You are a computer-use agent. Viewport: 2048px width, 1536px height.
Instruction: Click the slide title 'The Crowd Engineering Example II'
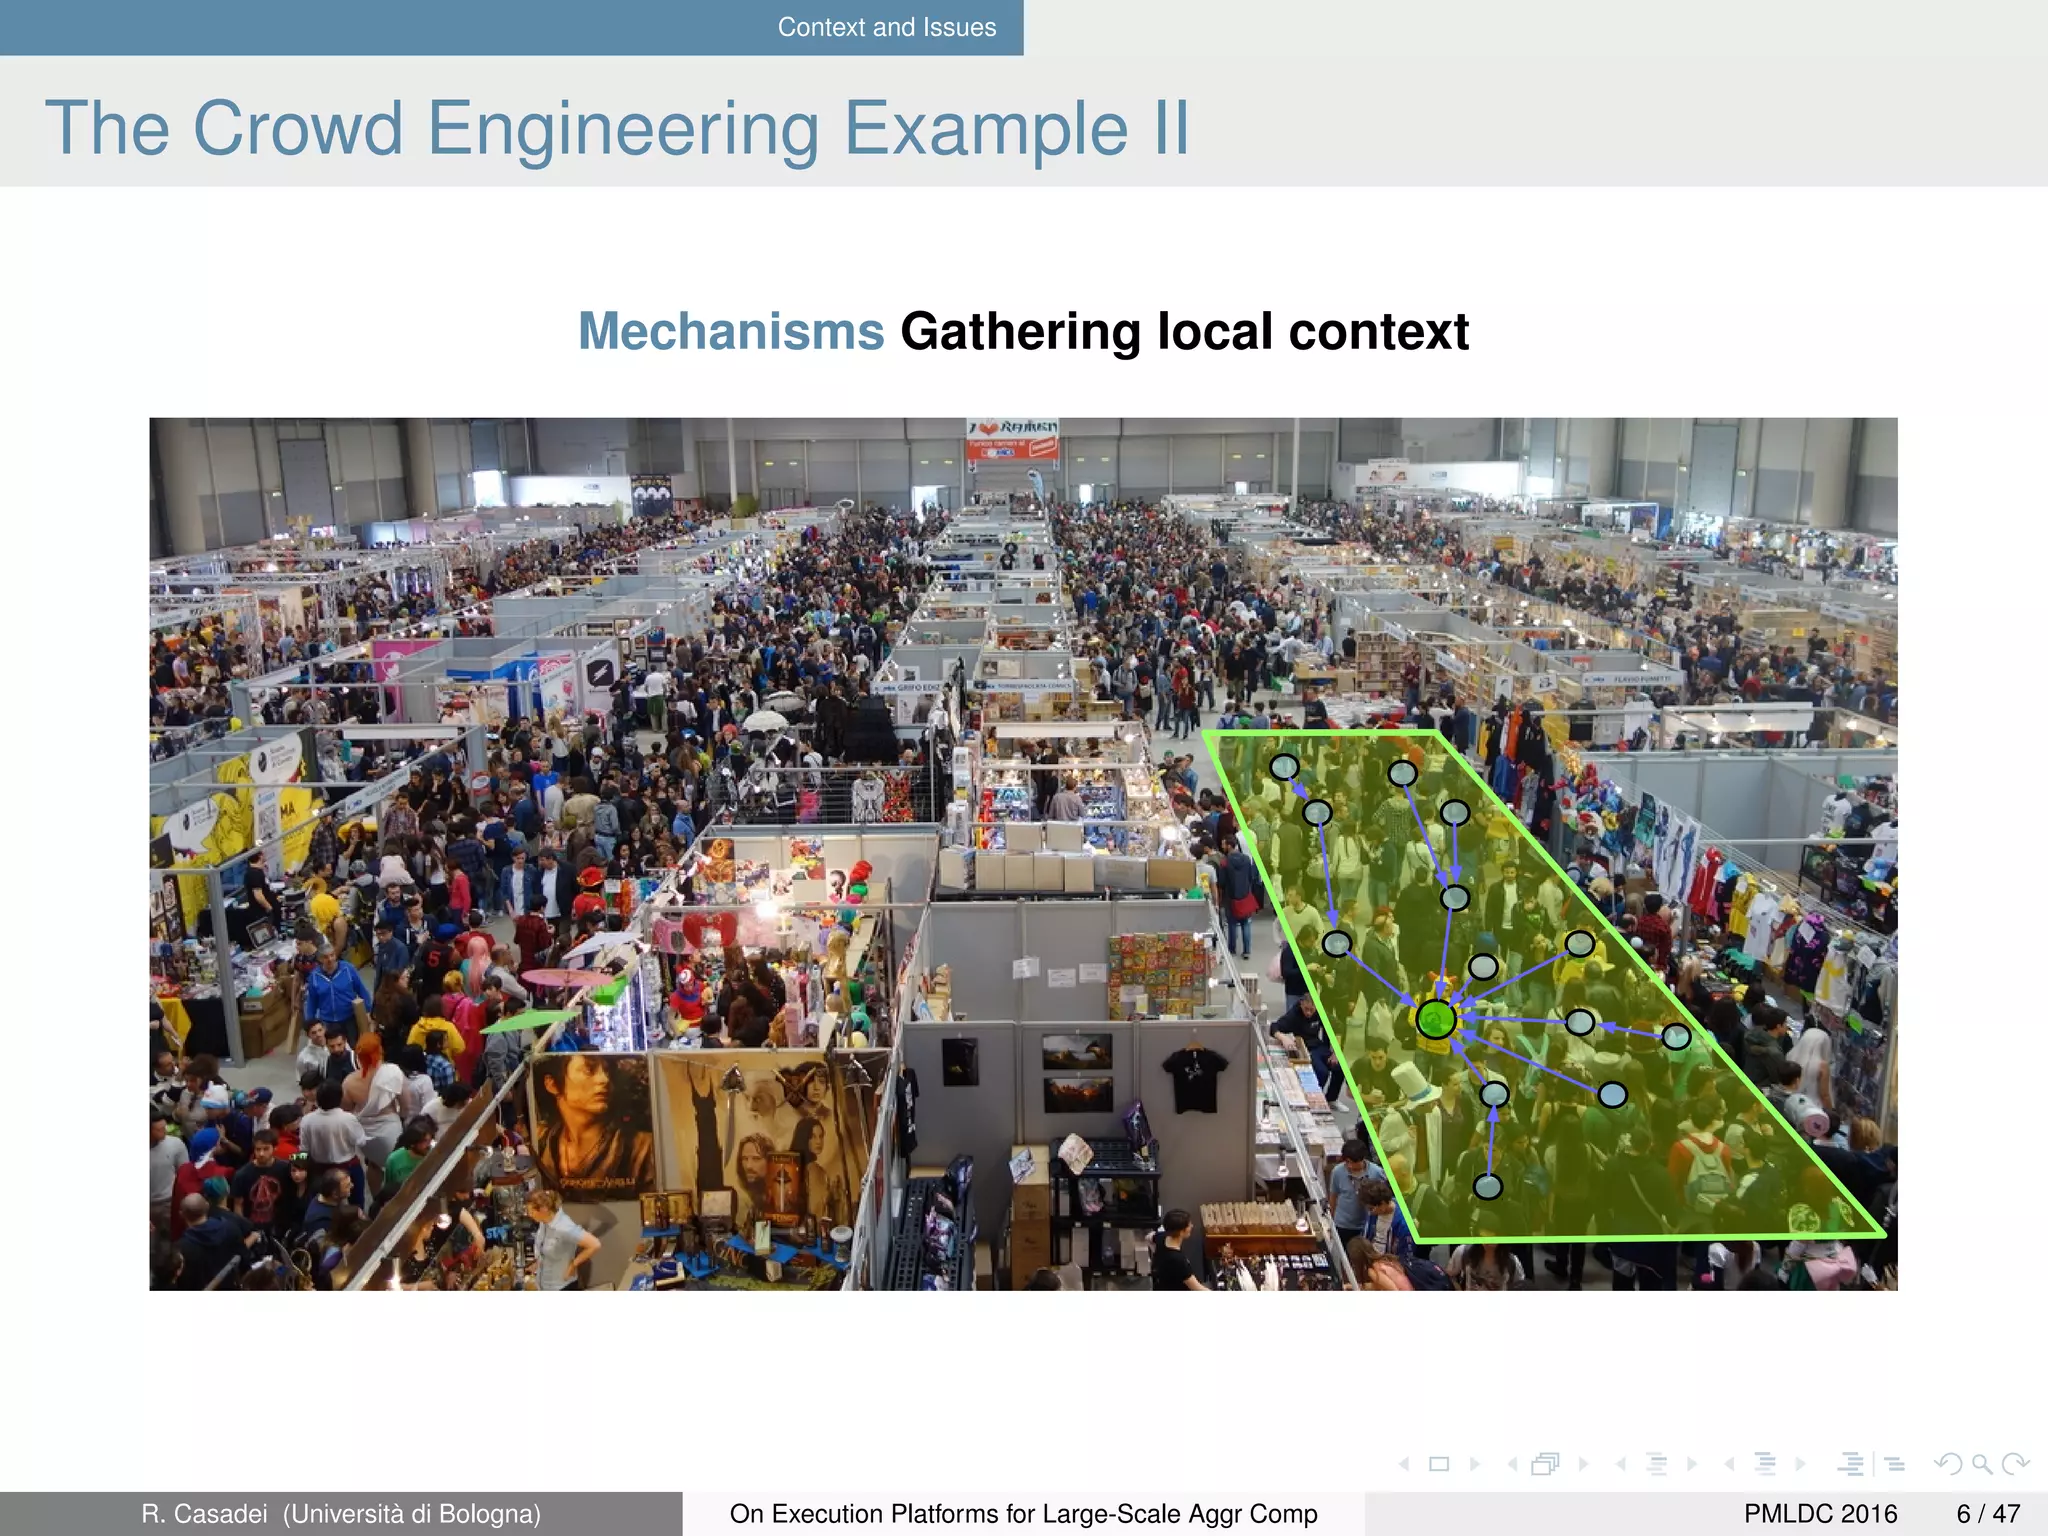(x=617, y=128)
